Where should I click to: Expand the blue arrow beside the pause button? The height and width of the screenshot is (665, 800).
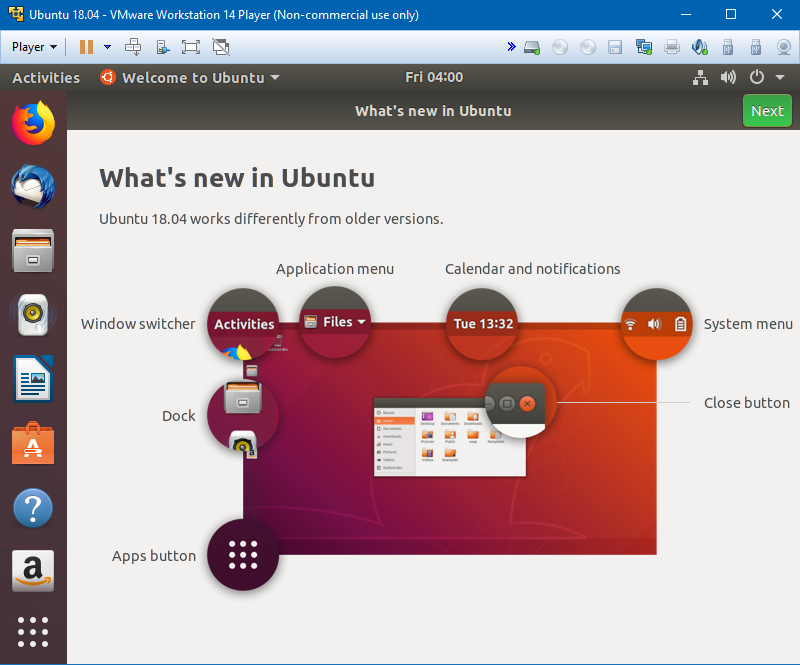tap(108, 47)
